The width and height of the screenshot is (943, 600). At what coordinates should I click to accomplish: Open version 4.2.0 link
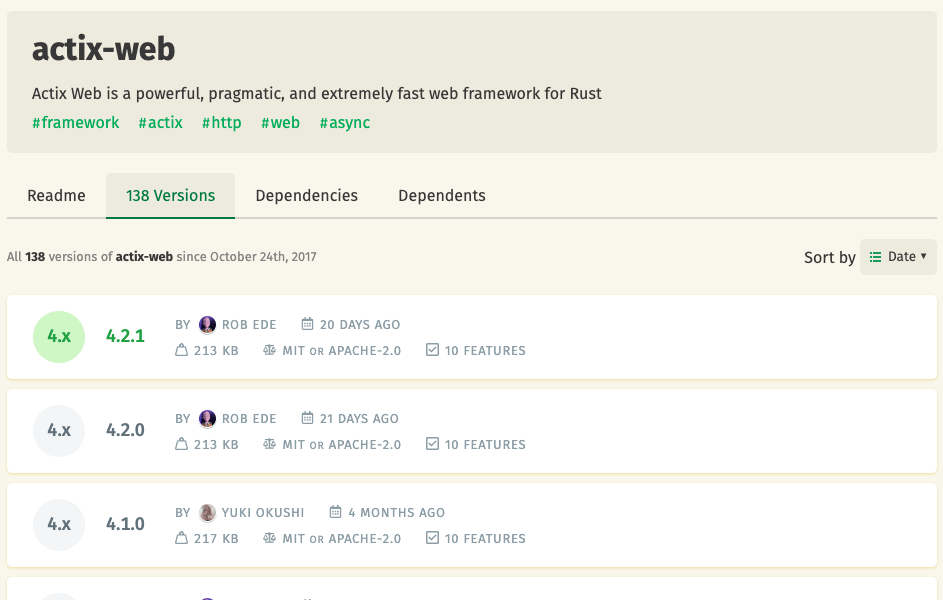(125, 430)
